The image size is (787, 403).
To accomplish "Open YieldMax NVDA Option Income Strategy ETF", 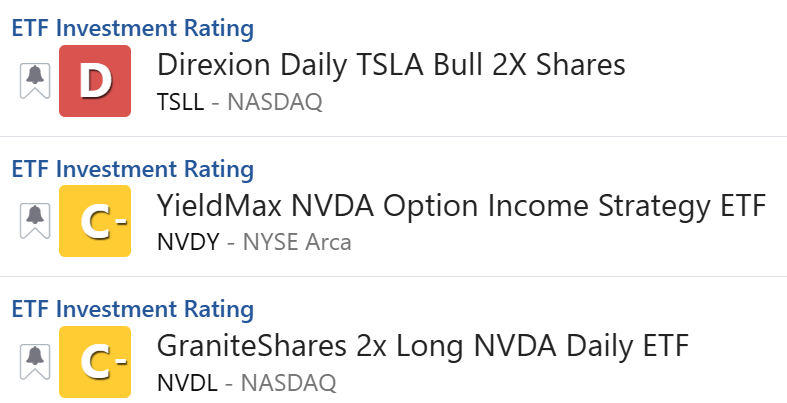I will click(x=461, y=206).
